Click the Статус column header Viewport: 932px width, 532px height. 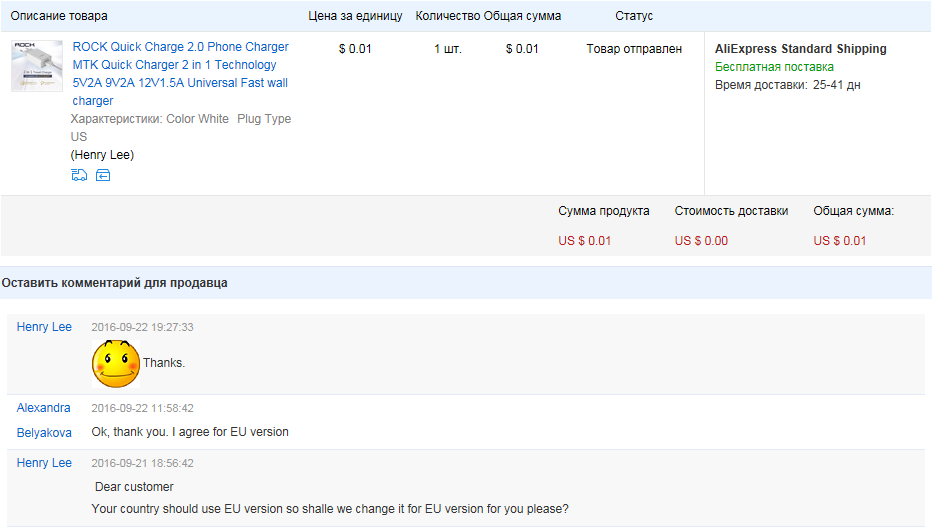click(x=634, y=16)
